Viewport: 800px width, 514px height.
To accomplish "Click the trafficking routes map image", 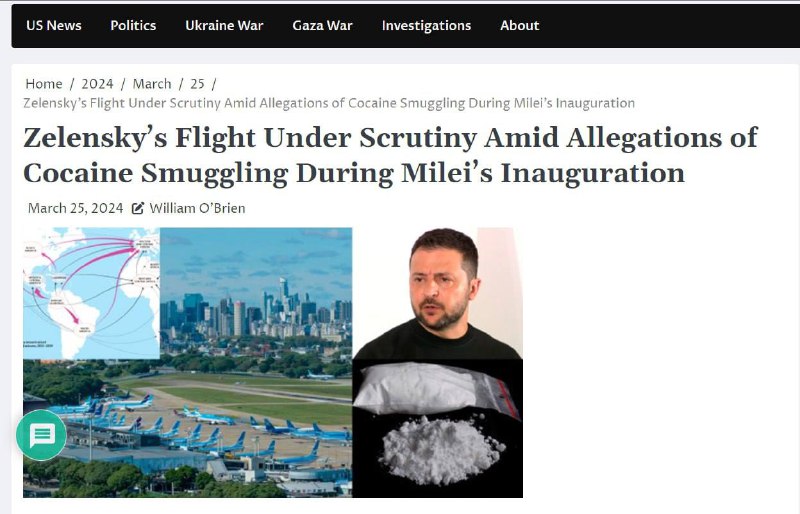I will [91, 293].
